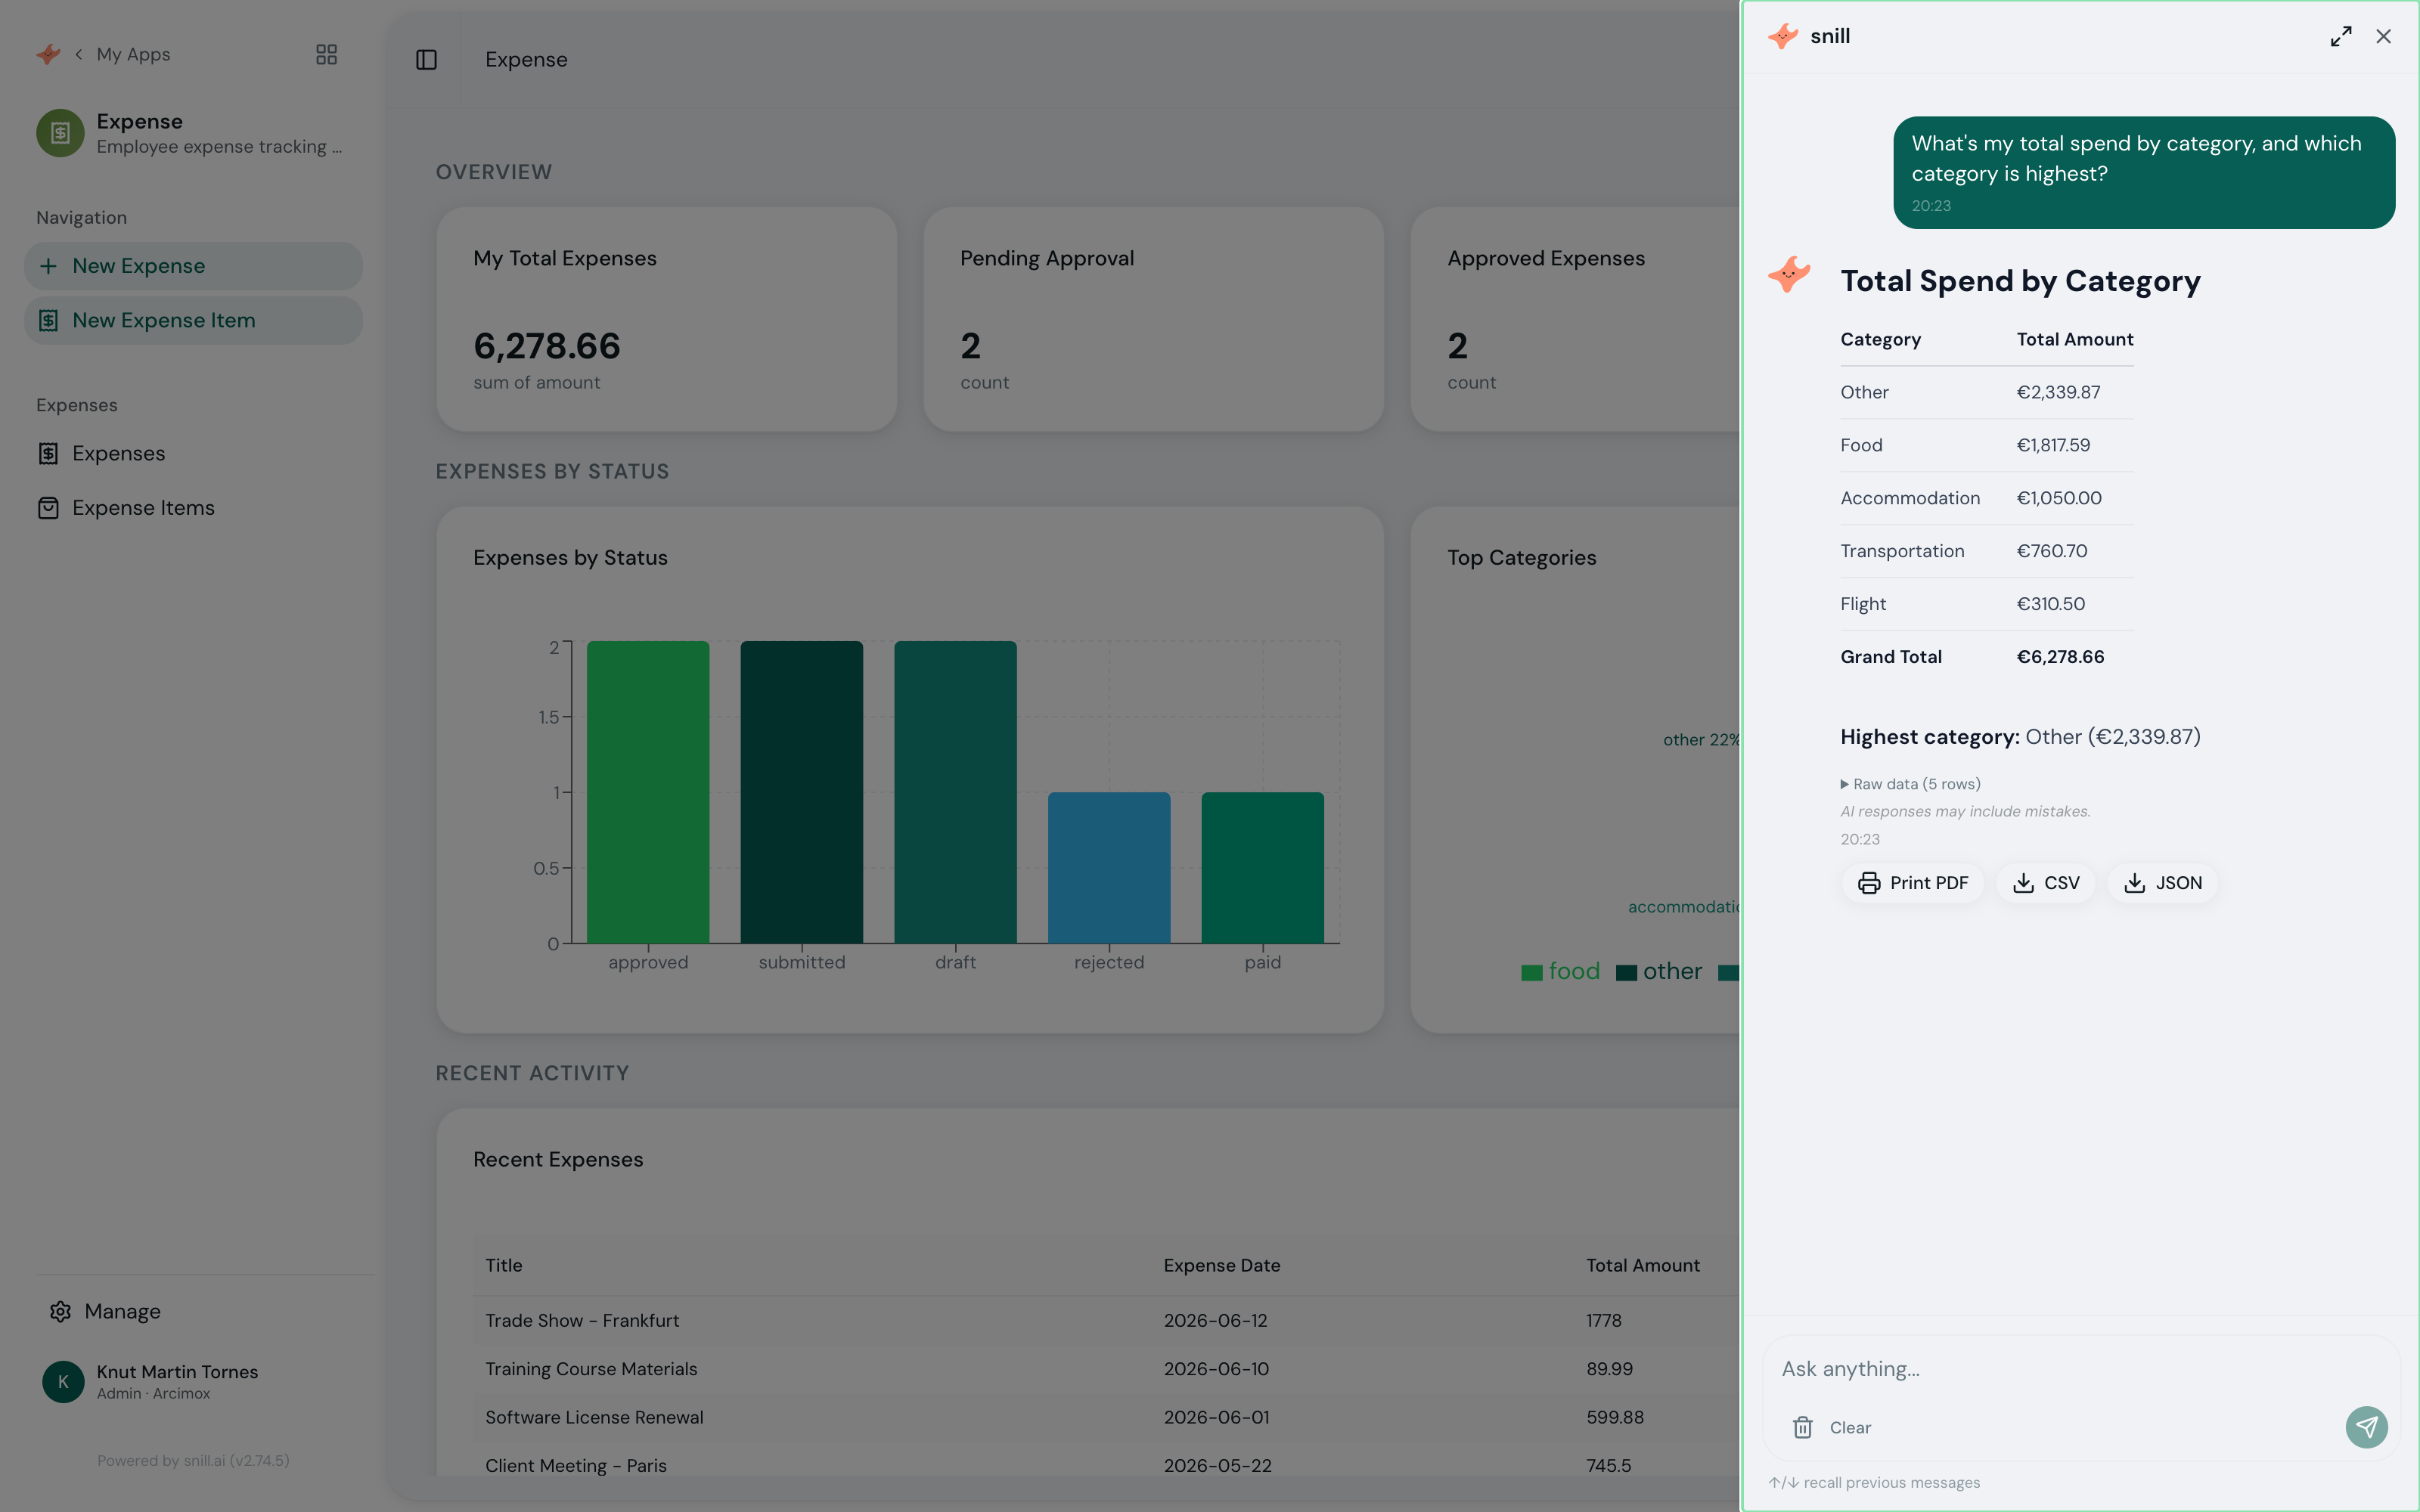Send the chat message with paper plane button
Screen dimensions: 2420x1512
[x=2366, y=1427]
